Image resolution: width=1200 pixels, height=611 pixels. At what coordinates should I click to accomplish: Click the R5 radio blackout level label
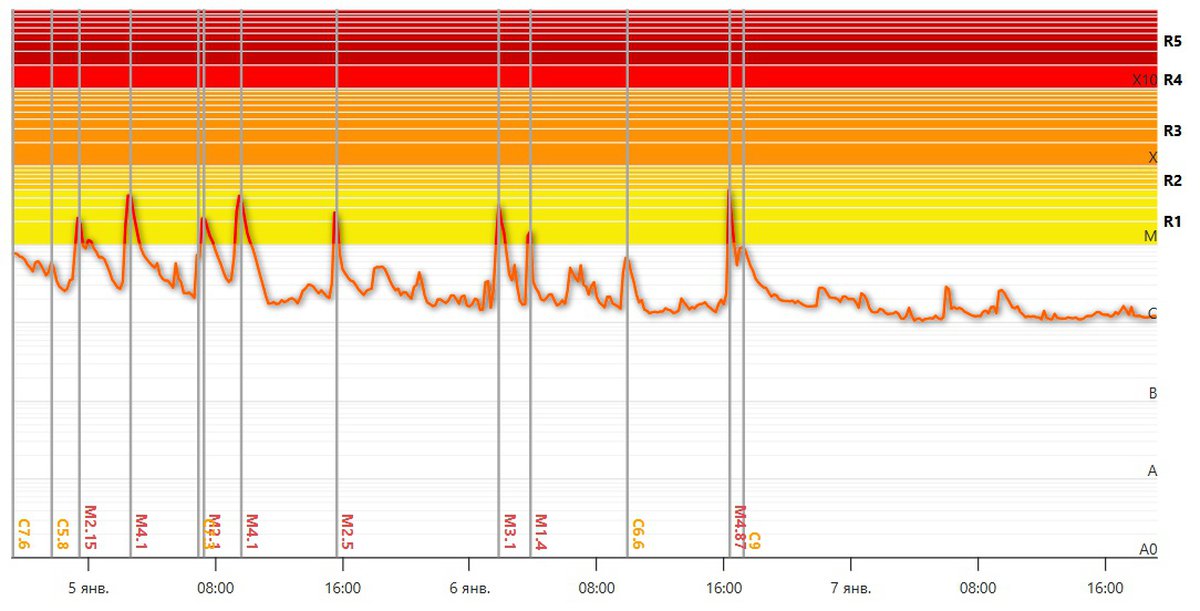[x=1172, y=42]
